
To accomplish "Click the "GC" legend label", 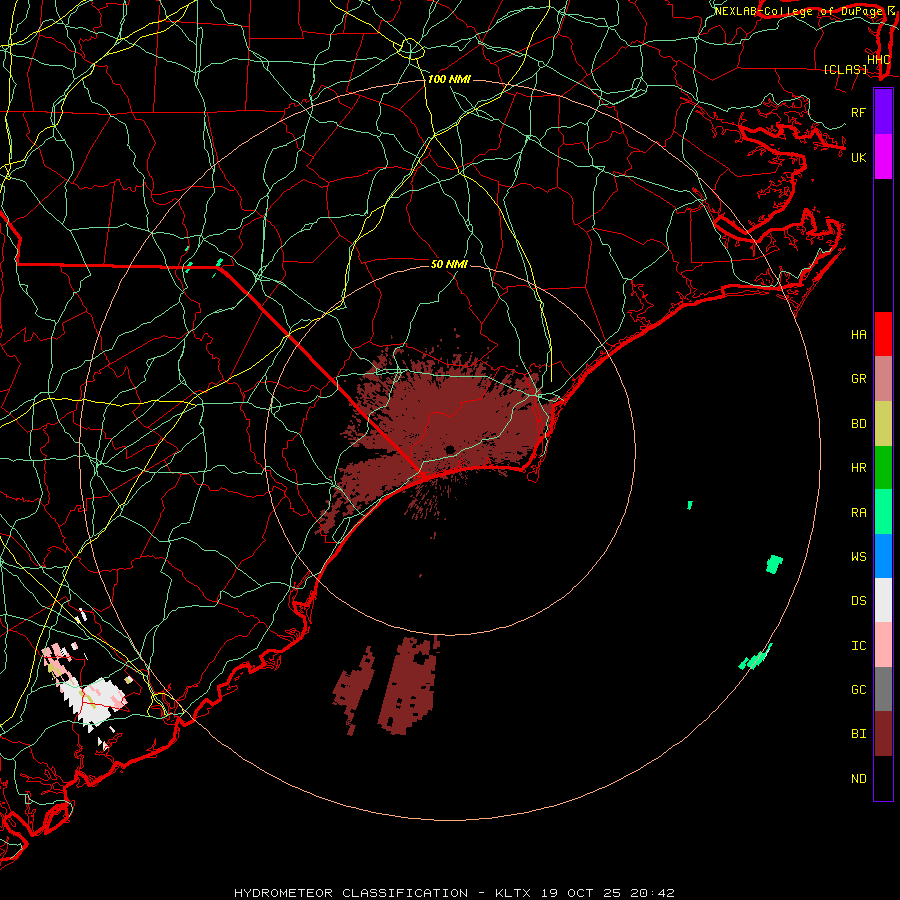I will pos(858,690).
